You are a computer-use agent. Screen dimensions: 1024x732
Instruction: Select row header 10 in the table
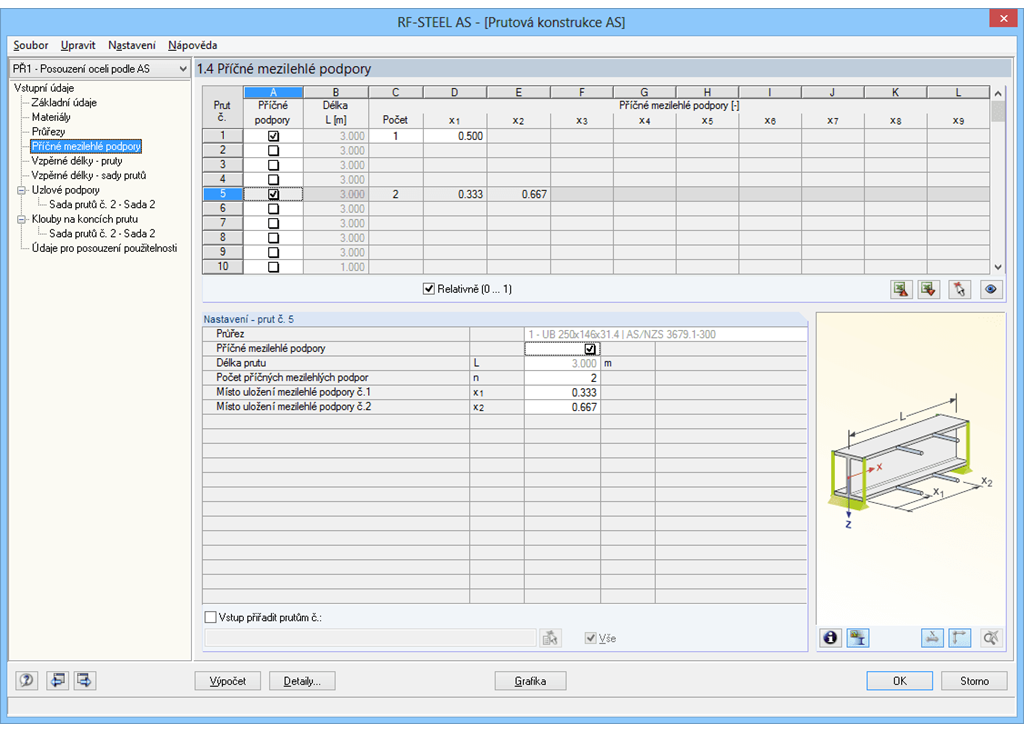(223, 267)
